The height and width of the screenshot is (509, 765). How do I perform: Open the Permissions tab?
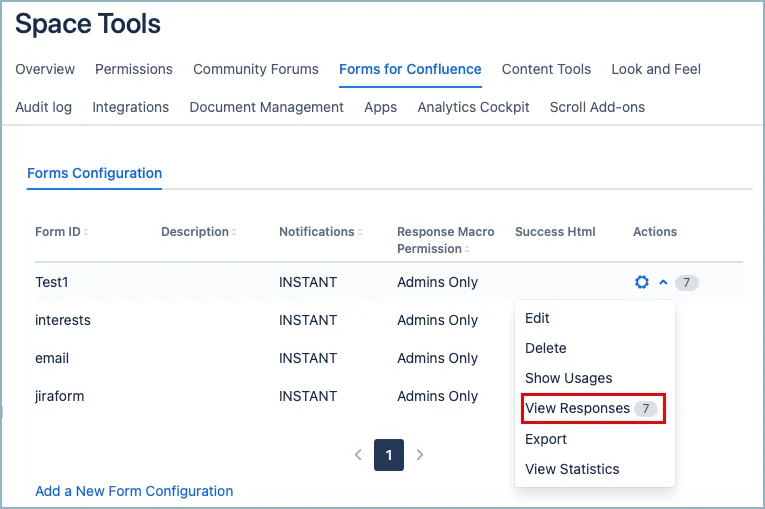click(x=134, y=69)
